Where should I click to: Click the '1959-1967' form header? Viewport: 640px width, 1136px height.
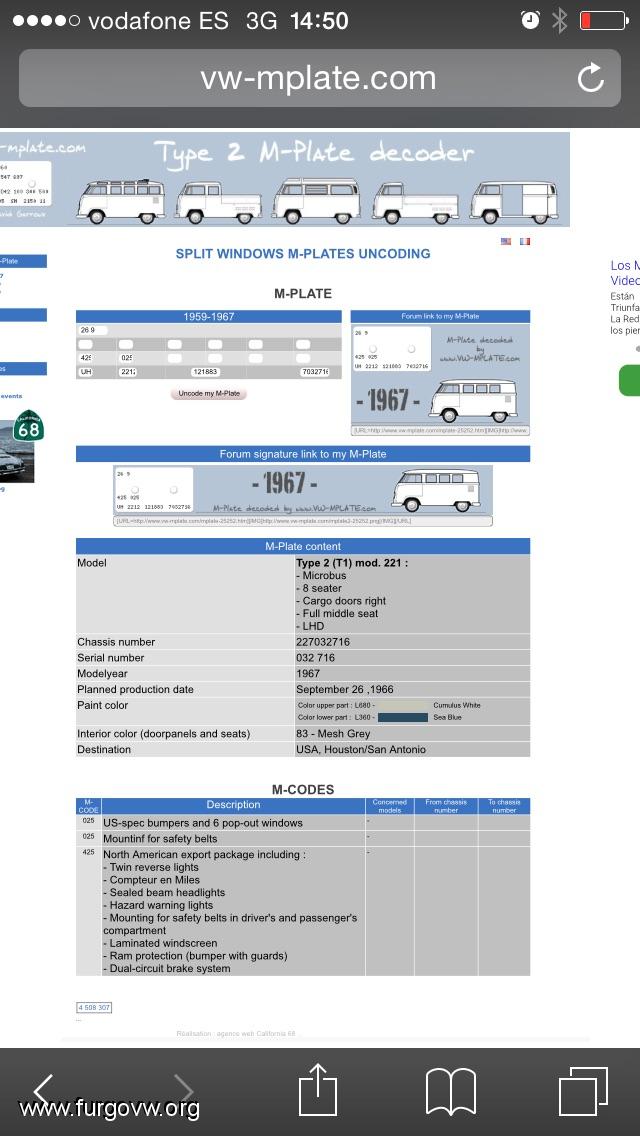pyautogui.click(x=209, y=317)
